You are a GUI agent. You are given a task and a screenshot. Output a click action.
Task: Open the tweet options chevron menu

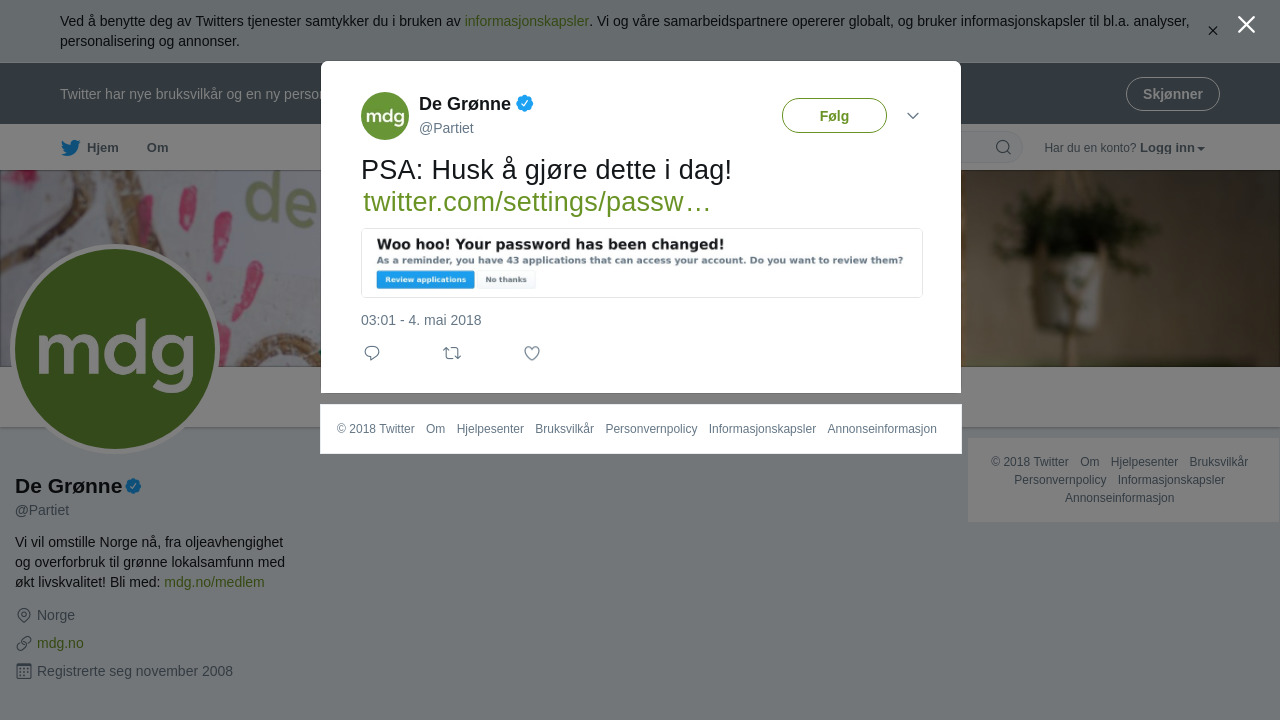tap(913, 116)
